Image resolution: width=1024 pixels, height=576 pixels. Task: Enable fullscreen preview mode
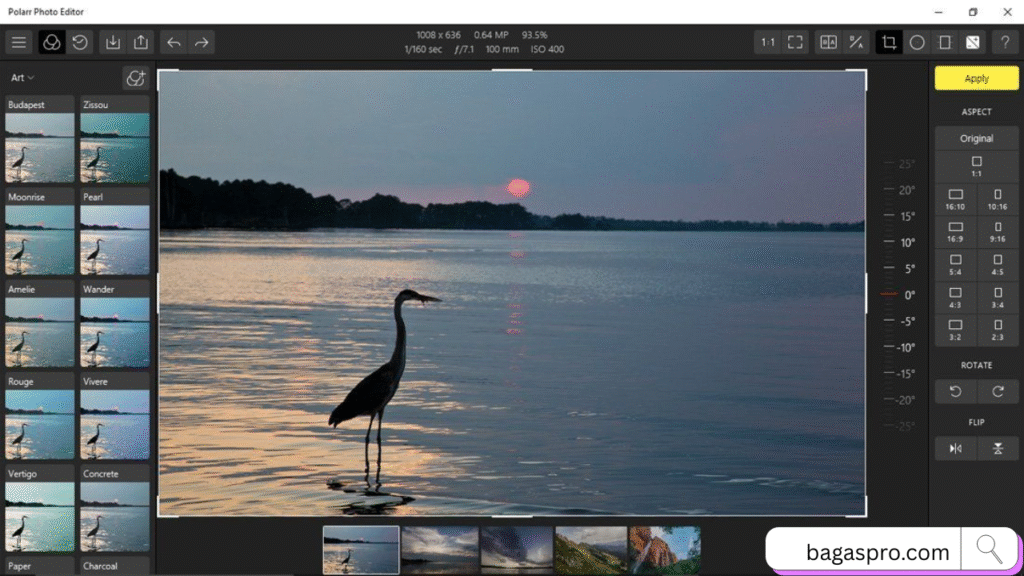(x=794, y=42)
